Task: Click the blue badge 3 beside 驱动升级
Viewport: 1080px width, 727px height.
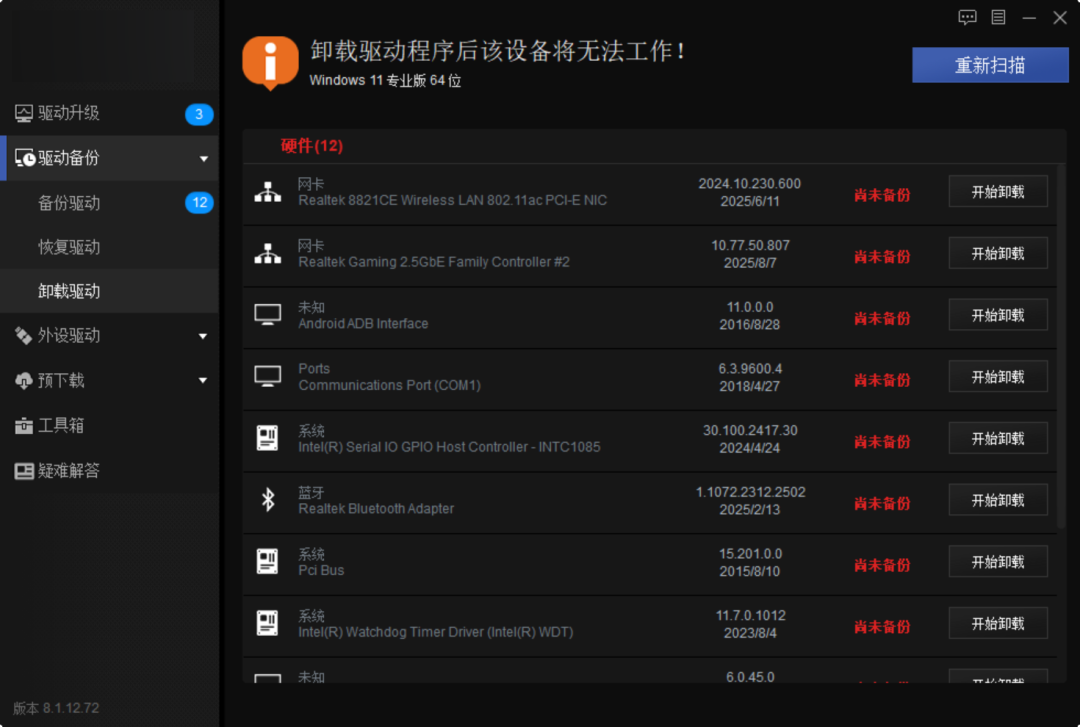Action: pos(199,114)
